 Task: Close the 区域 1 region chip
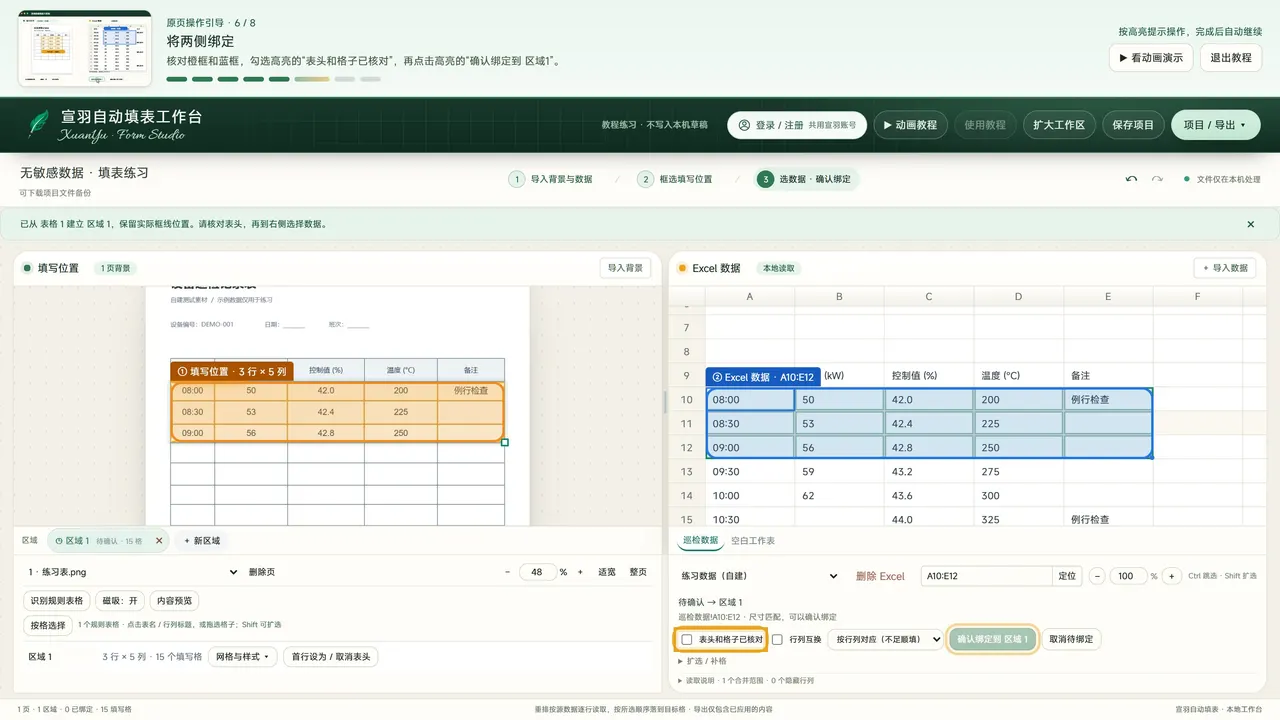click(159, 541)
